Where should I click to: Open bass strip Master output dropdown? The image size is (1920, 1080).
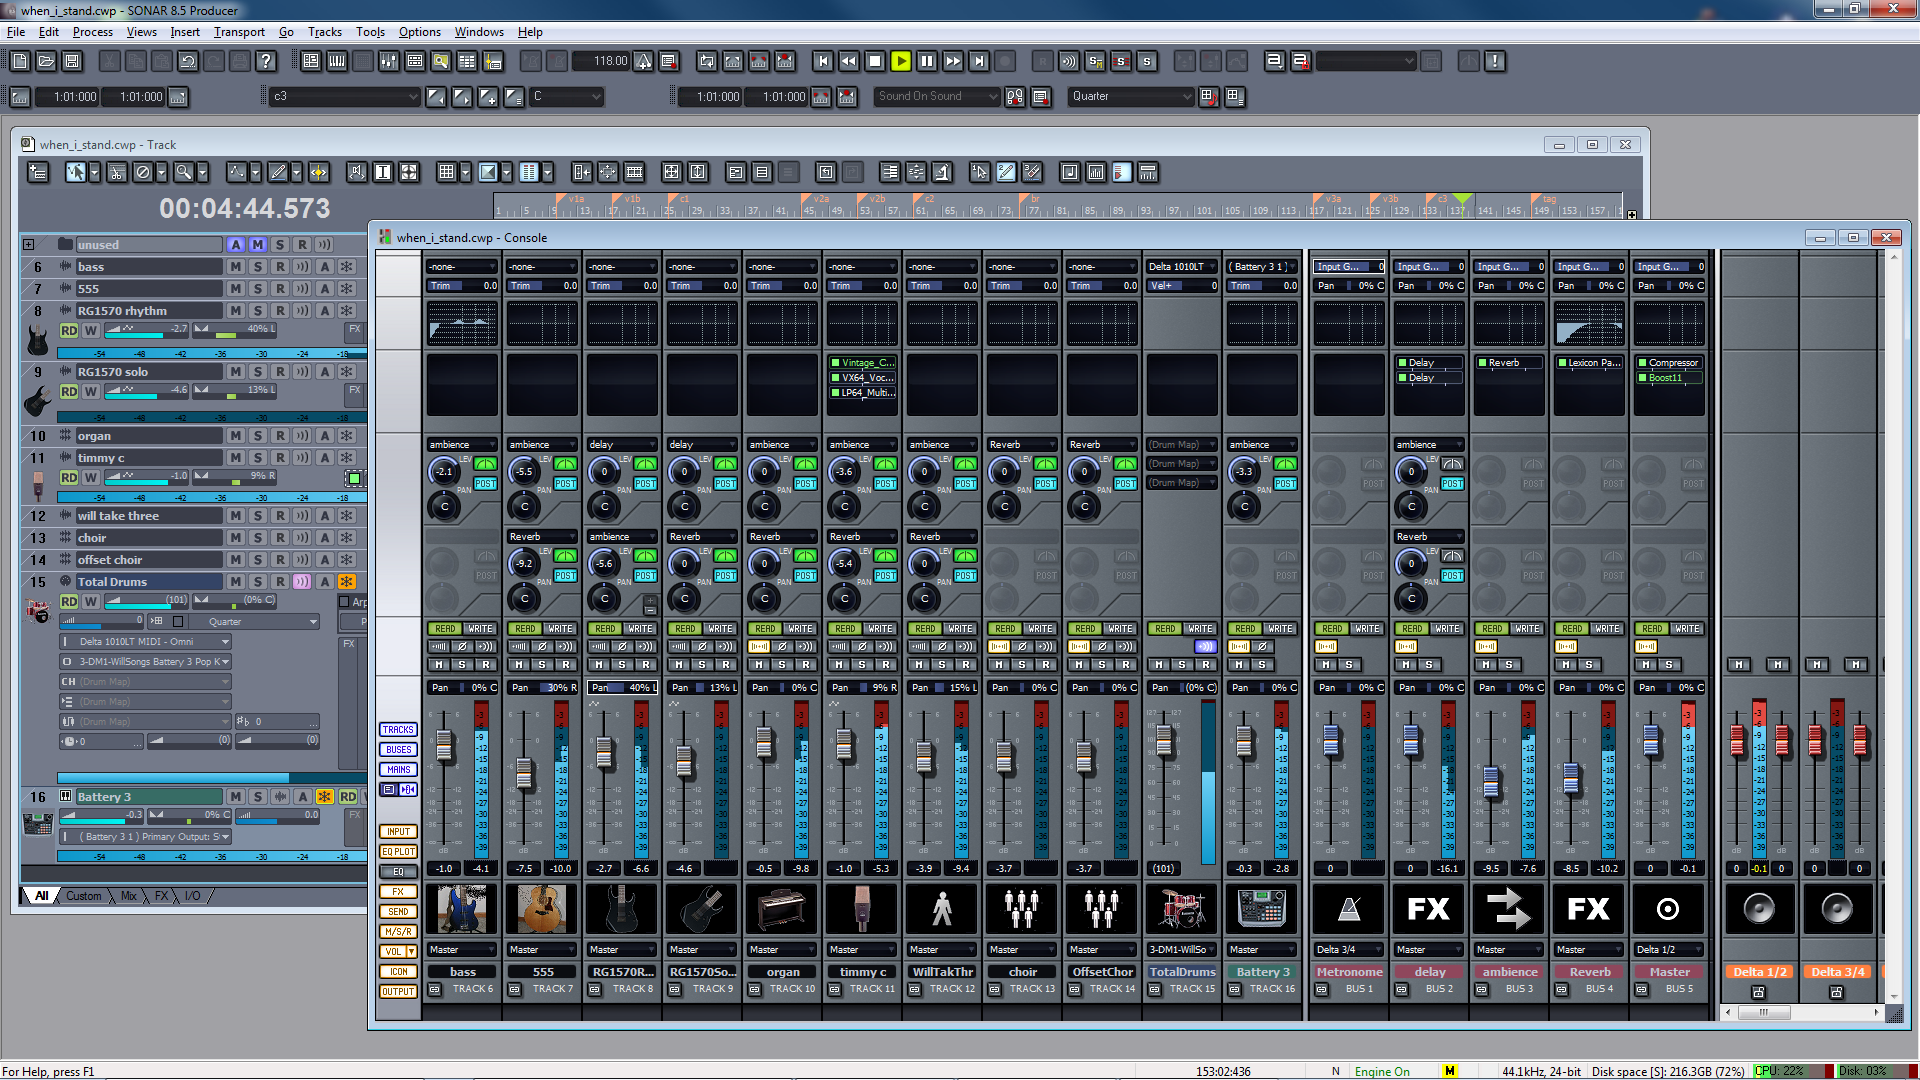click(x=462, y=950)
